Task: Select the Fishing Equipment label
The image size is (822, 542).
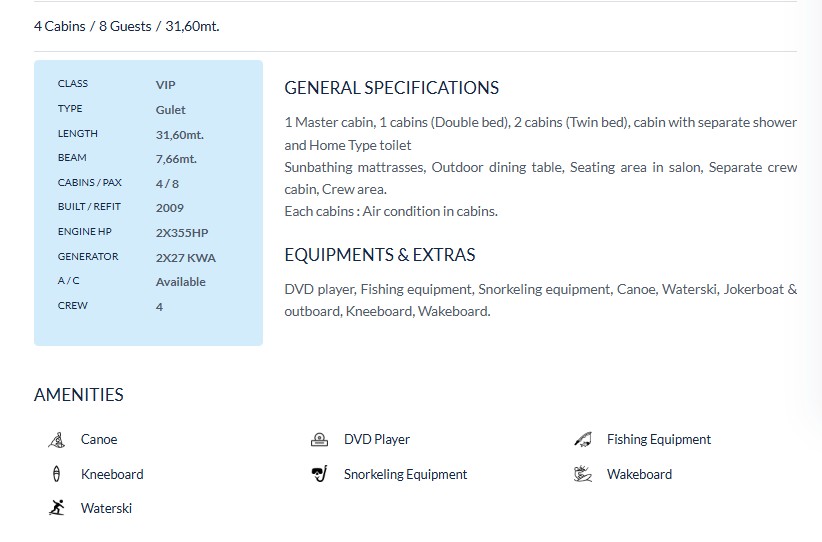Action: pos(658,440)
